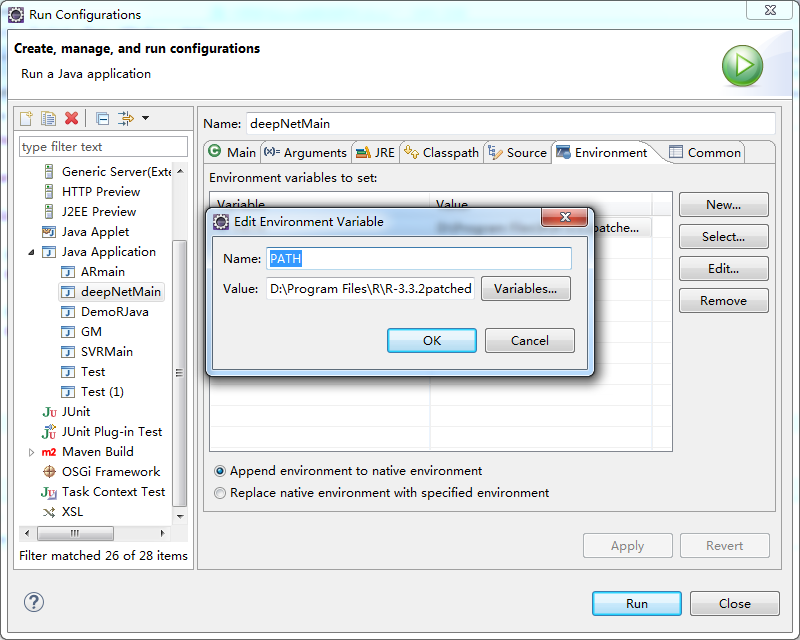Open the help question mark icon
Viewport: 800px width, 640px height.
(34, 602)
